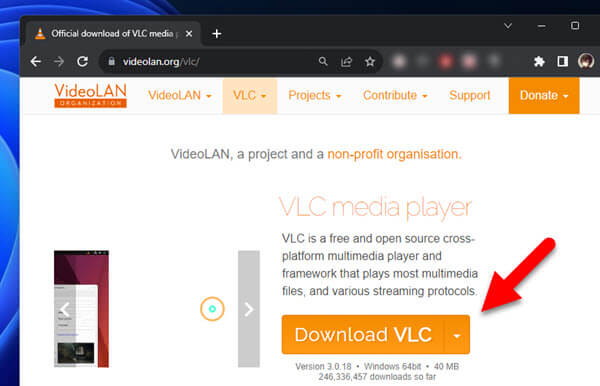600x386 pixels.
Task: Expand the Download VLC platform arrow
Action: click(x=457, y=336)
